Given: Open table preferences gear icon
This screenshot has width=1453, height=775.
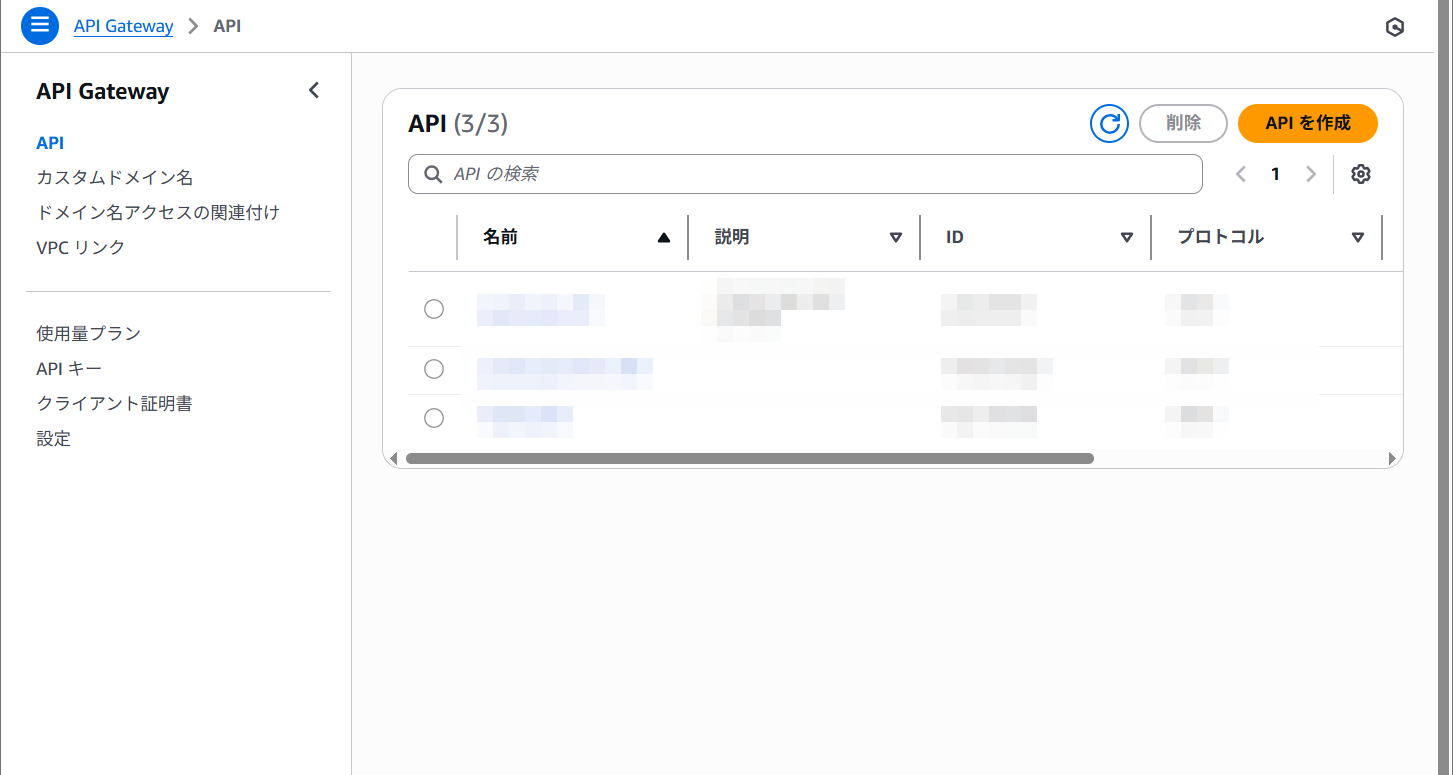Looking at the screenshot, I should pos(1360,174).
